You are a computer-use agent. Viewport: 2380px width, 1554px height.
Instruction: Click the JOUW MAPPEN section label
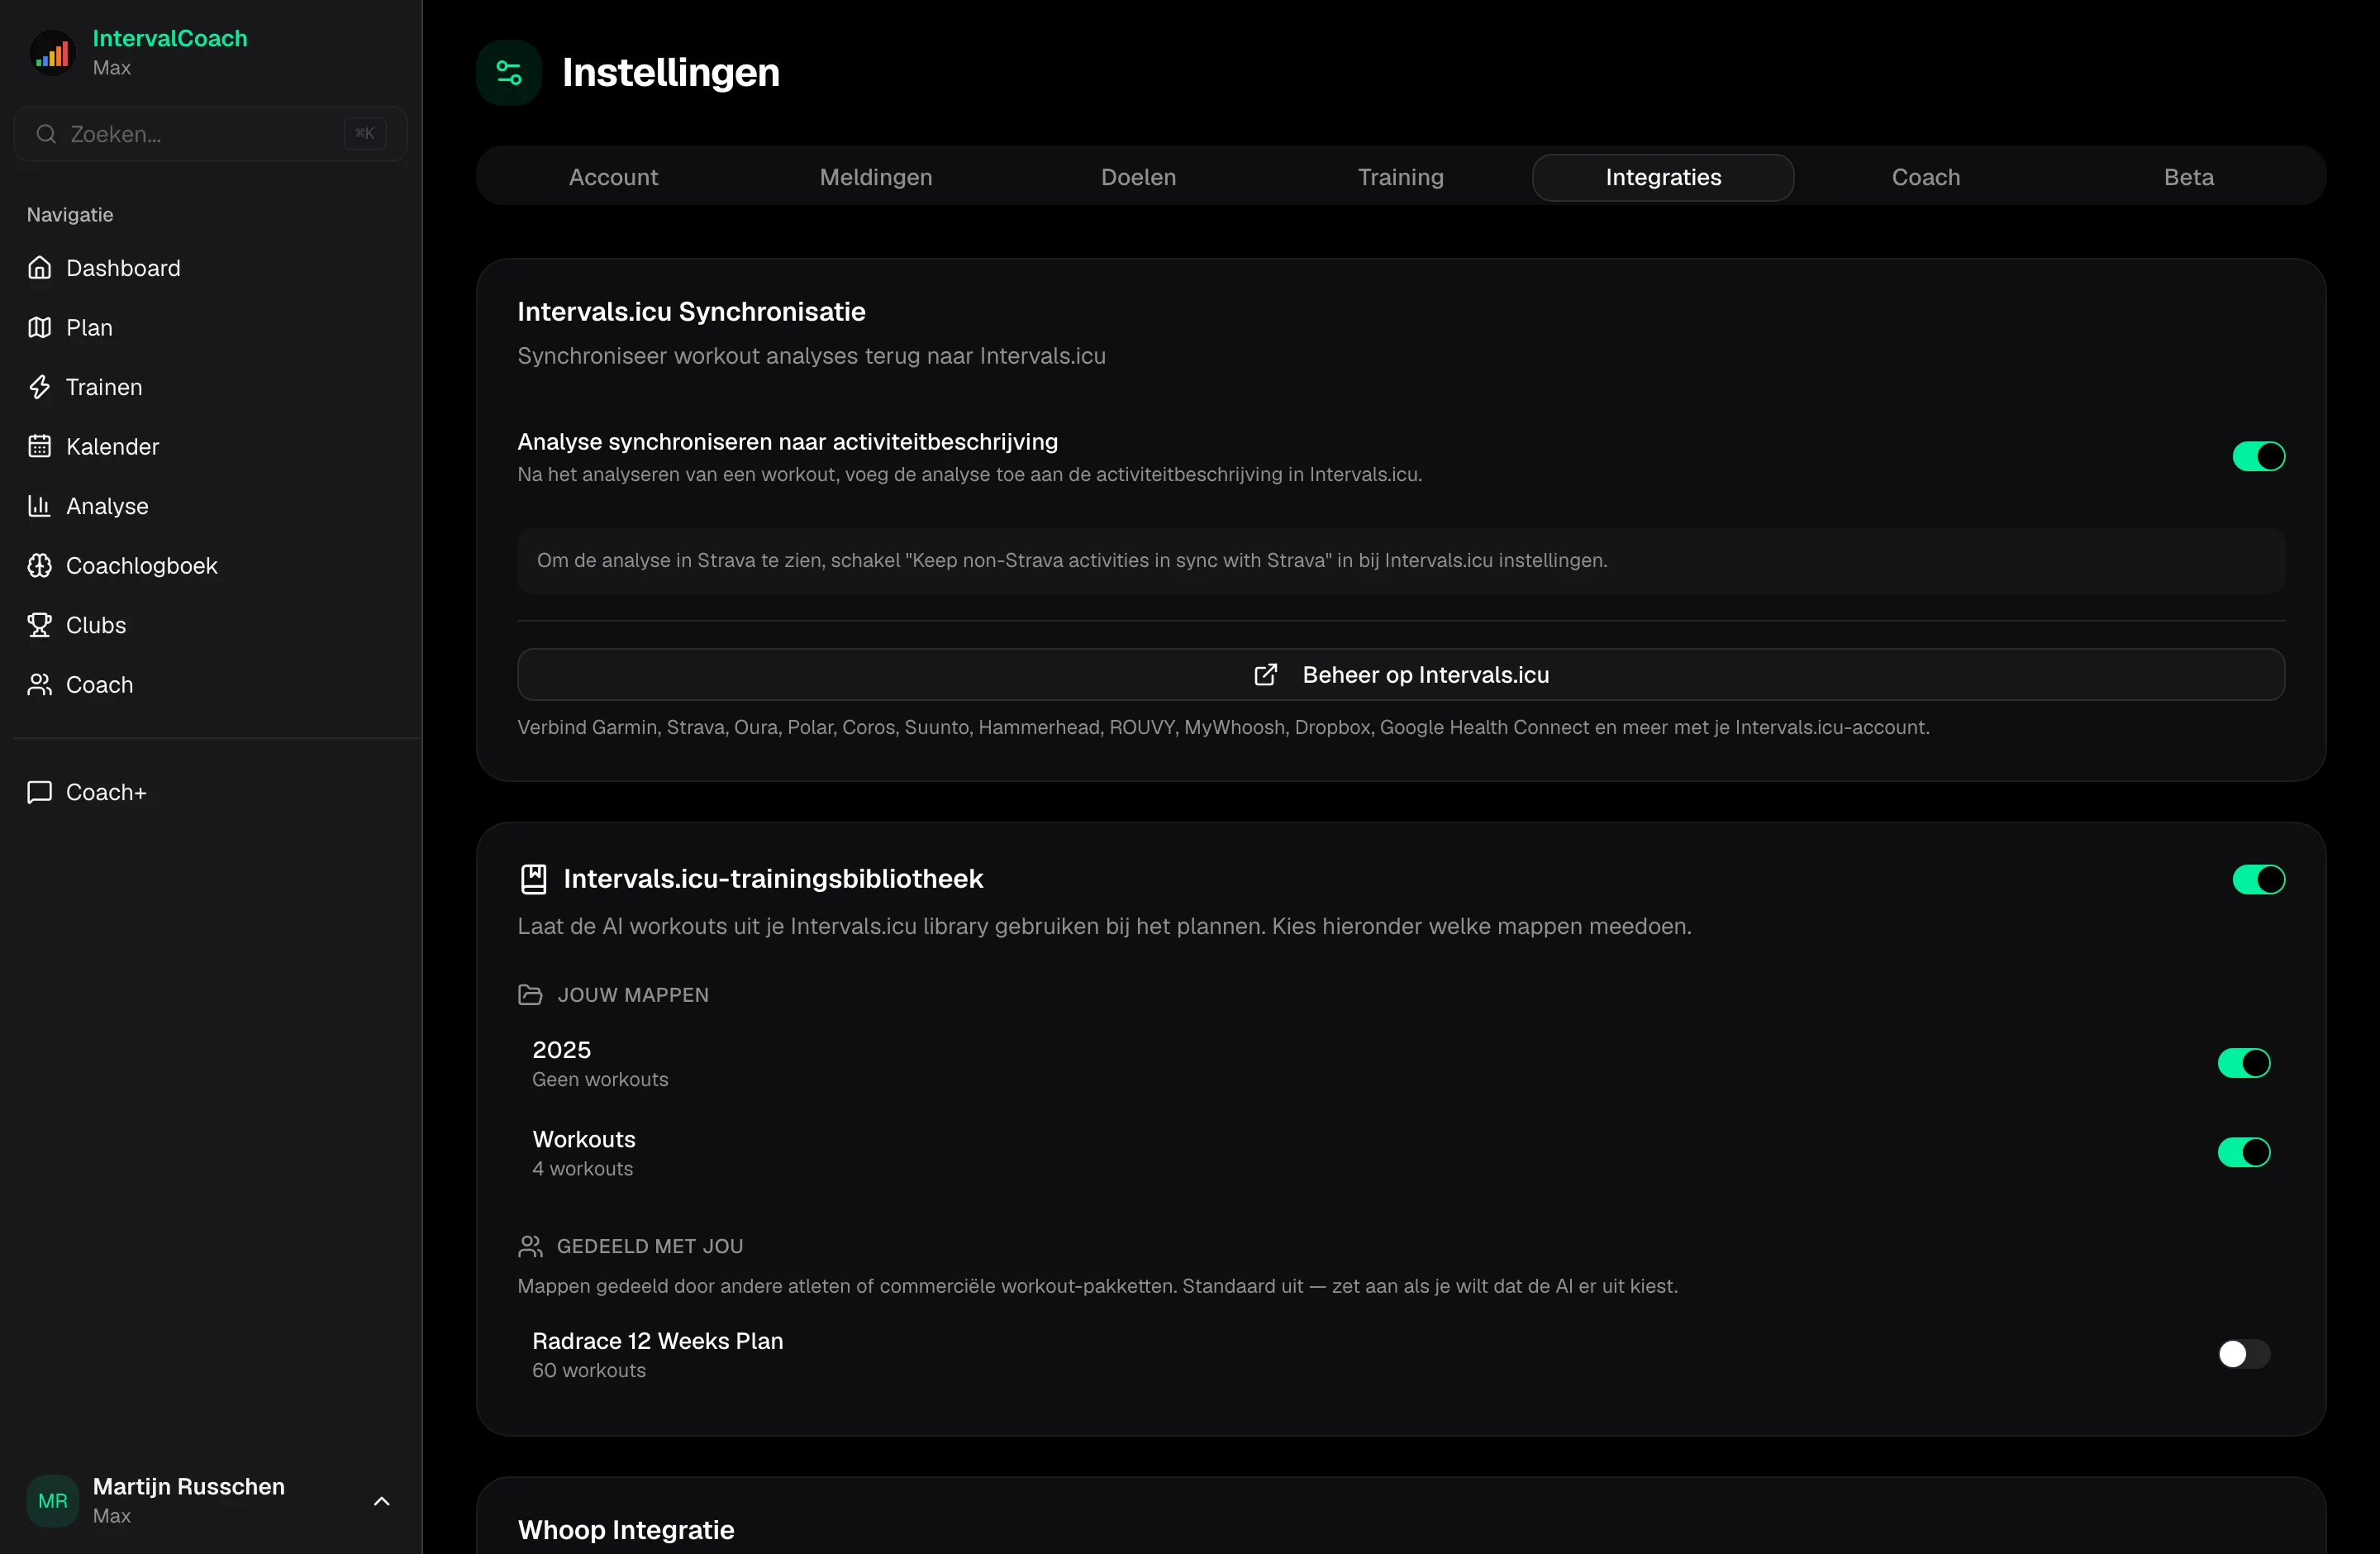click(633, 995)
